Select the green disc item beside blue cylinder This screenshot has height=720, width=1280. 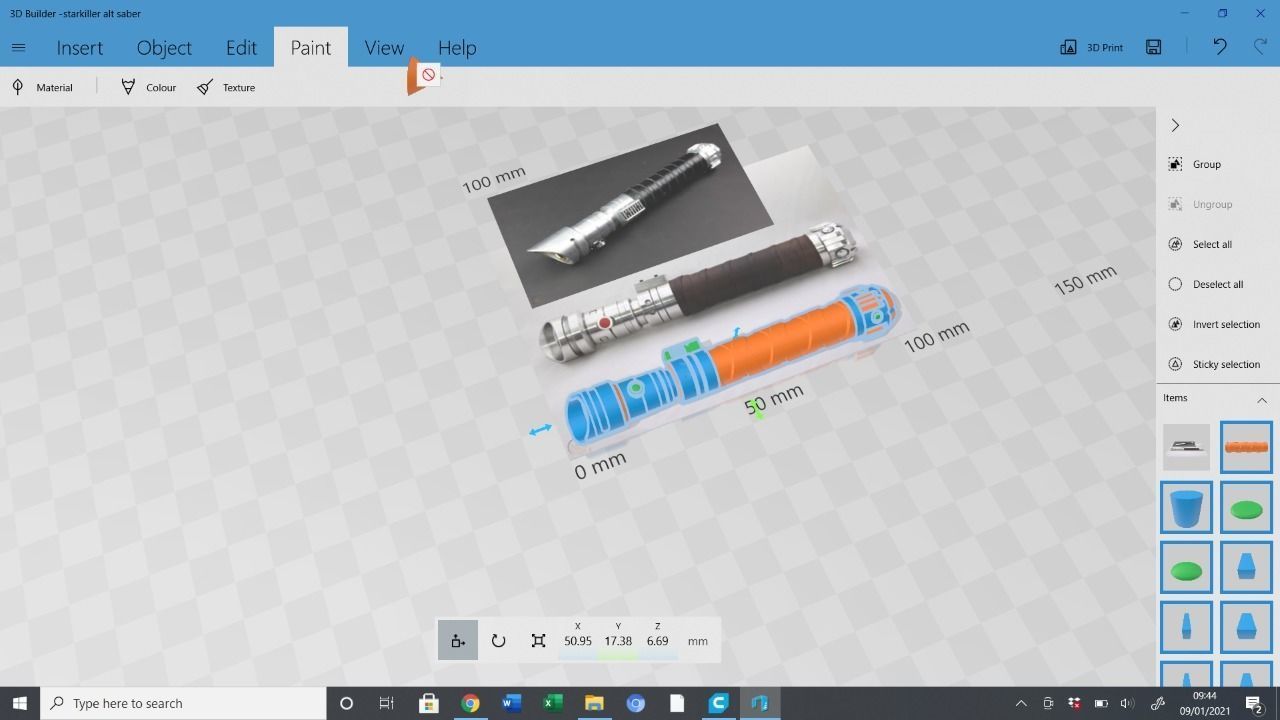pos(1246,507)
